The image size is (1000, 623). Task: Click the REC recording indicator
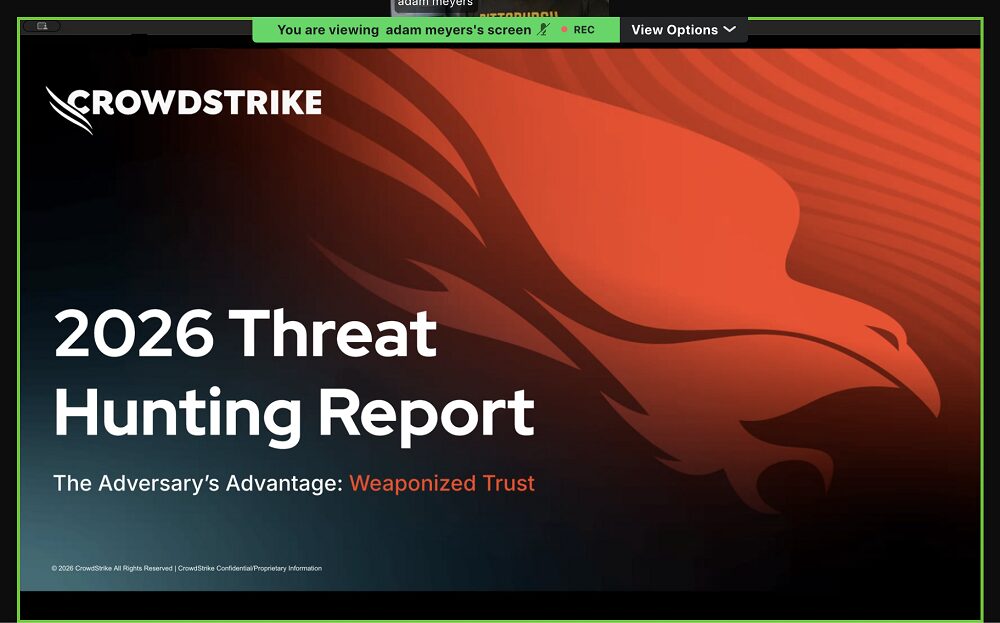click(x=578, y=30)
